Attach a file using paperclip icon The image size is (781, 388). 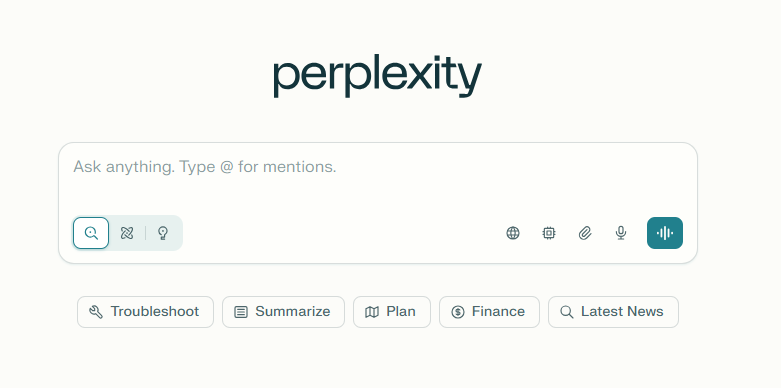pos(585,233)
